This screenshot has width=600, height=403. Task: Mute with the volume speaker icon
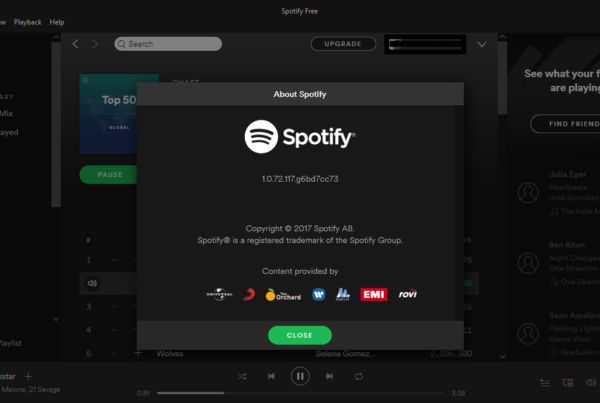pyautogui.click(x=591, y=382)
